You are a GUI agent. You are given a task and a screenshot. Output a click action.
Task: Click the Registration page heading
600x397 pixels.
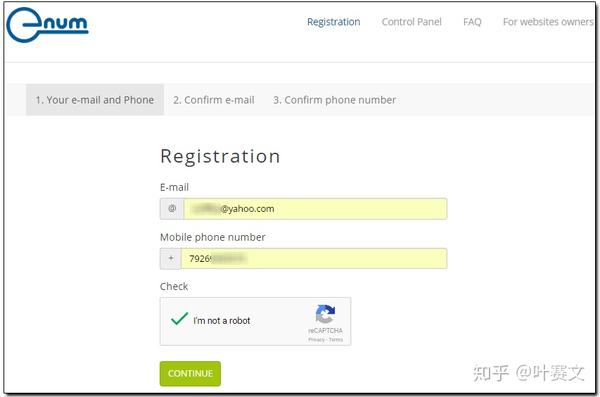tap(220, 156)
